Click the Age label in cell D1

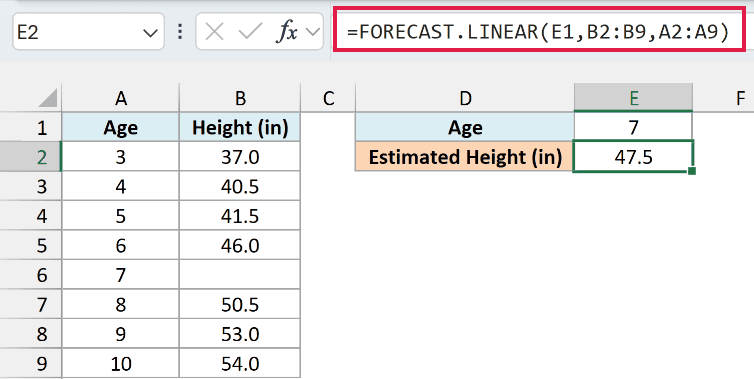[465, 127]
